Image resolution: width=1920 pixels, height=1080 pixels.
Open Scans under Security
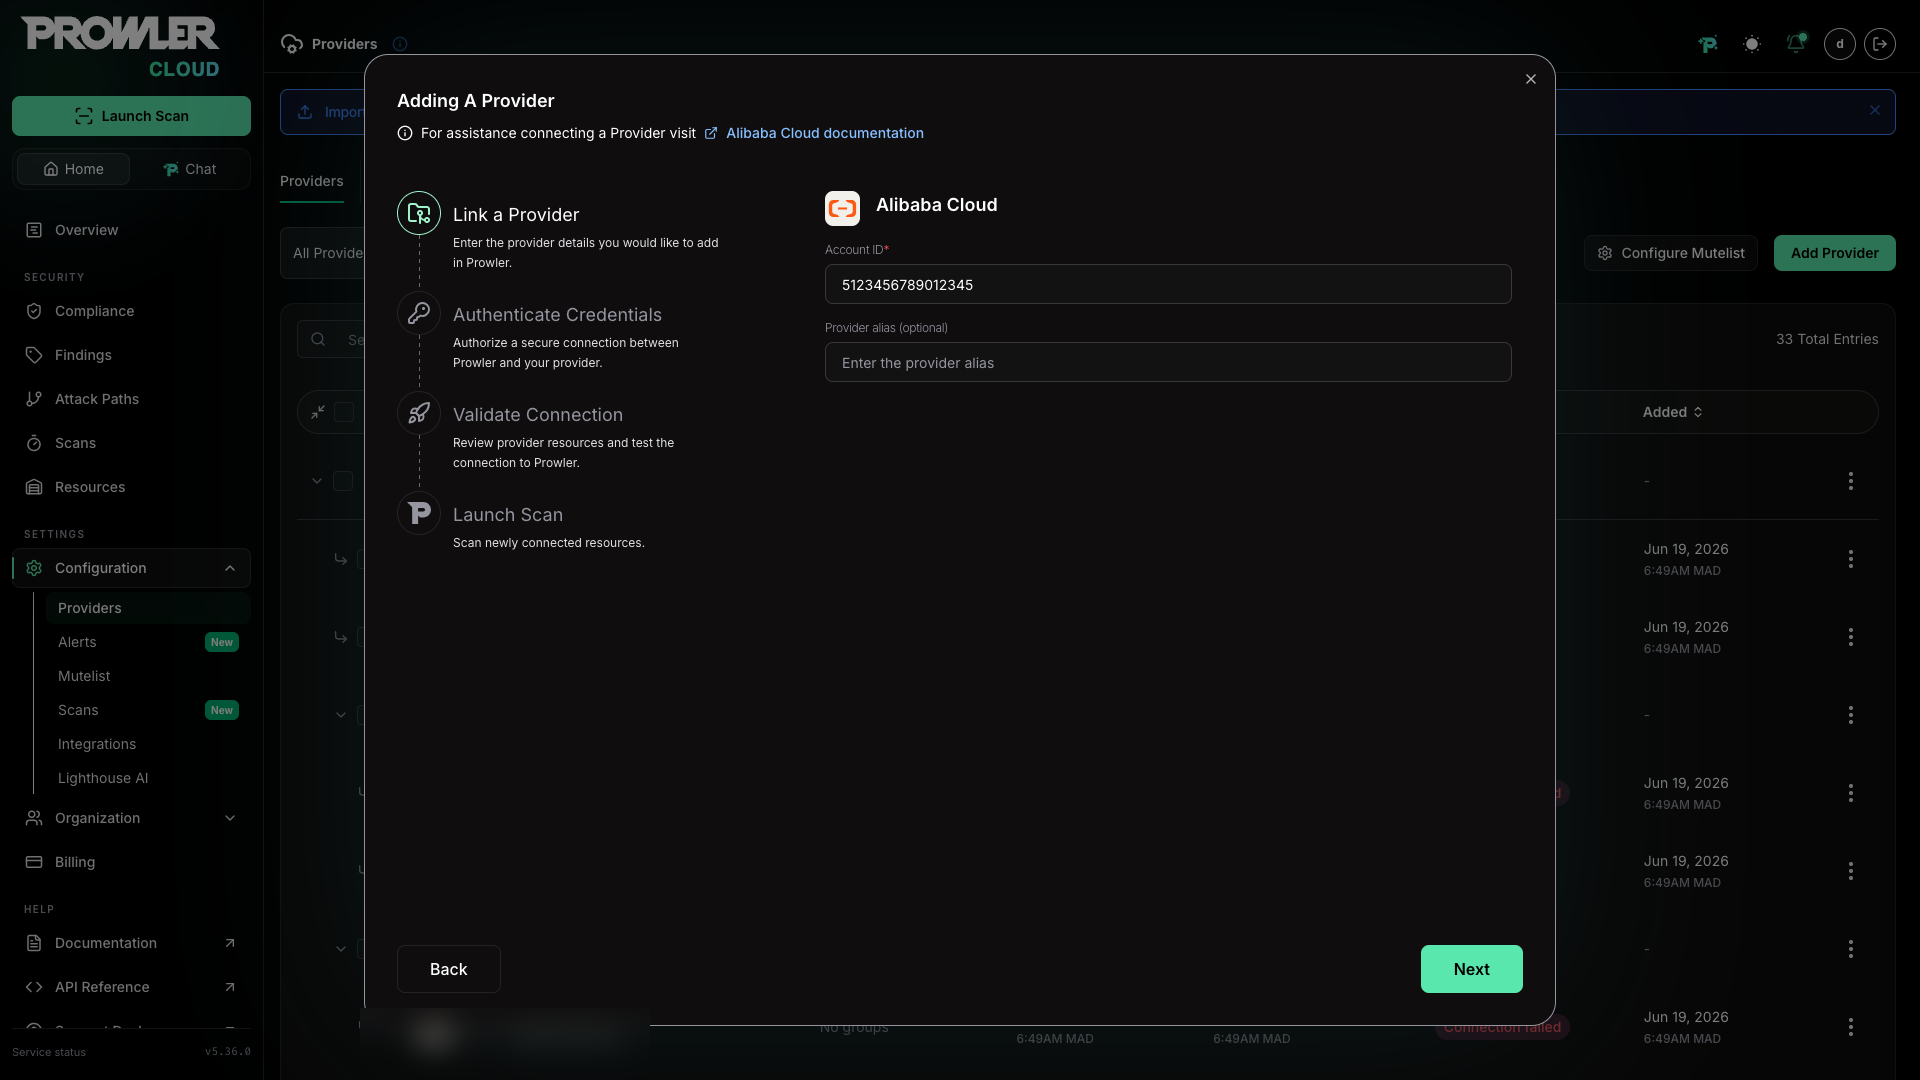pos(131,443)
